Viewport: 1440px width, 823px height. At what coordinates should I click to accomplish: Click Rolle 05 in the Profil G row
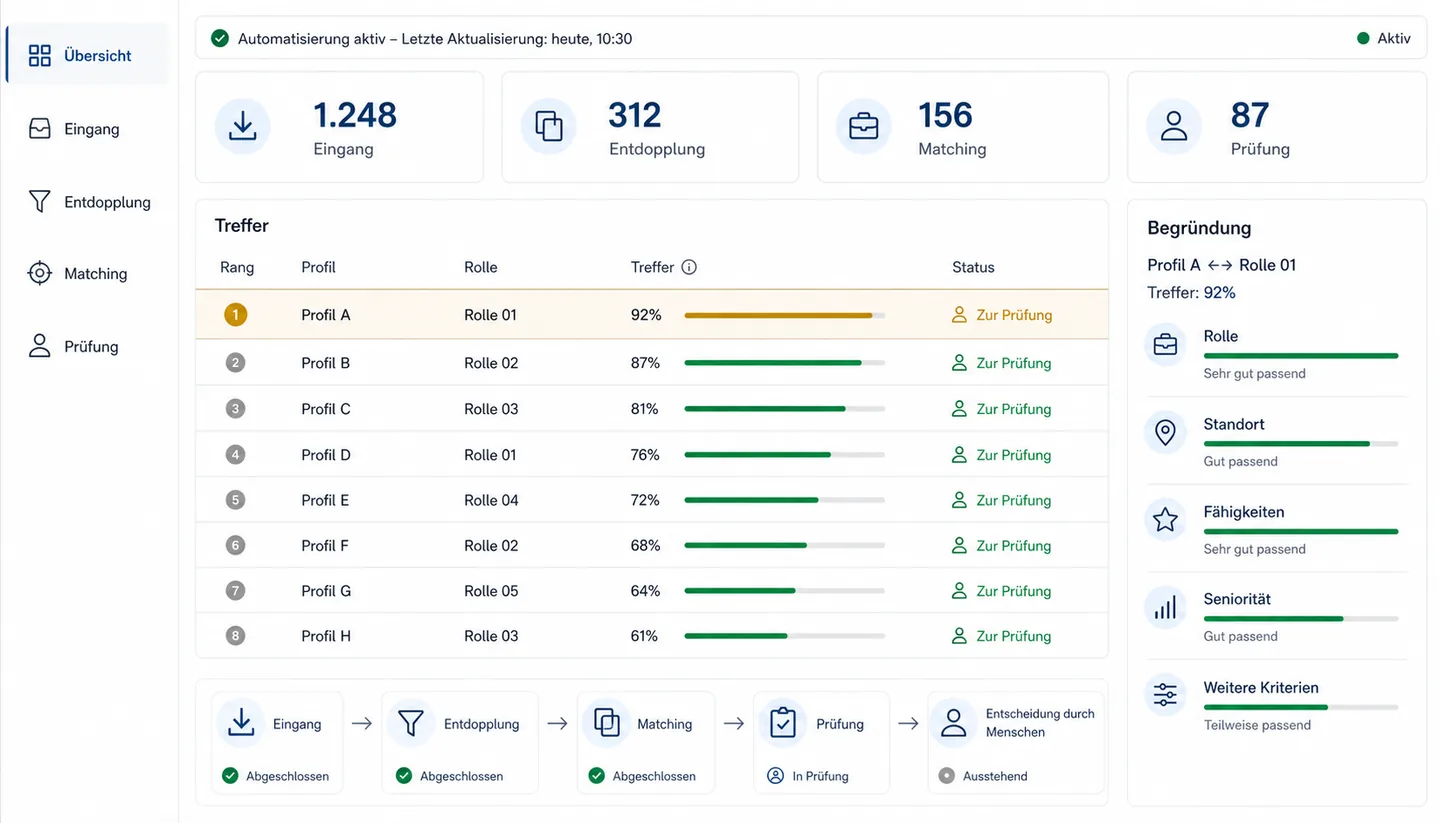click(x=491, y=591)
